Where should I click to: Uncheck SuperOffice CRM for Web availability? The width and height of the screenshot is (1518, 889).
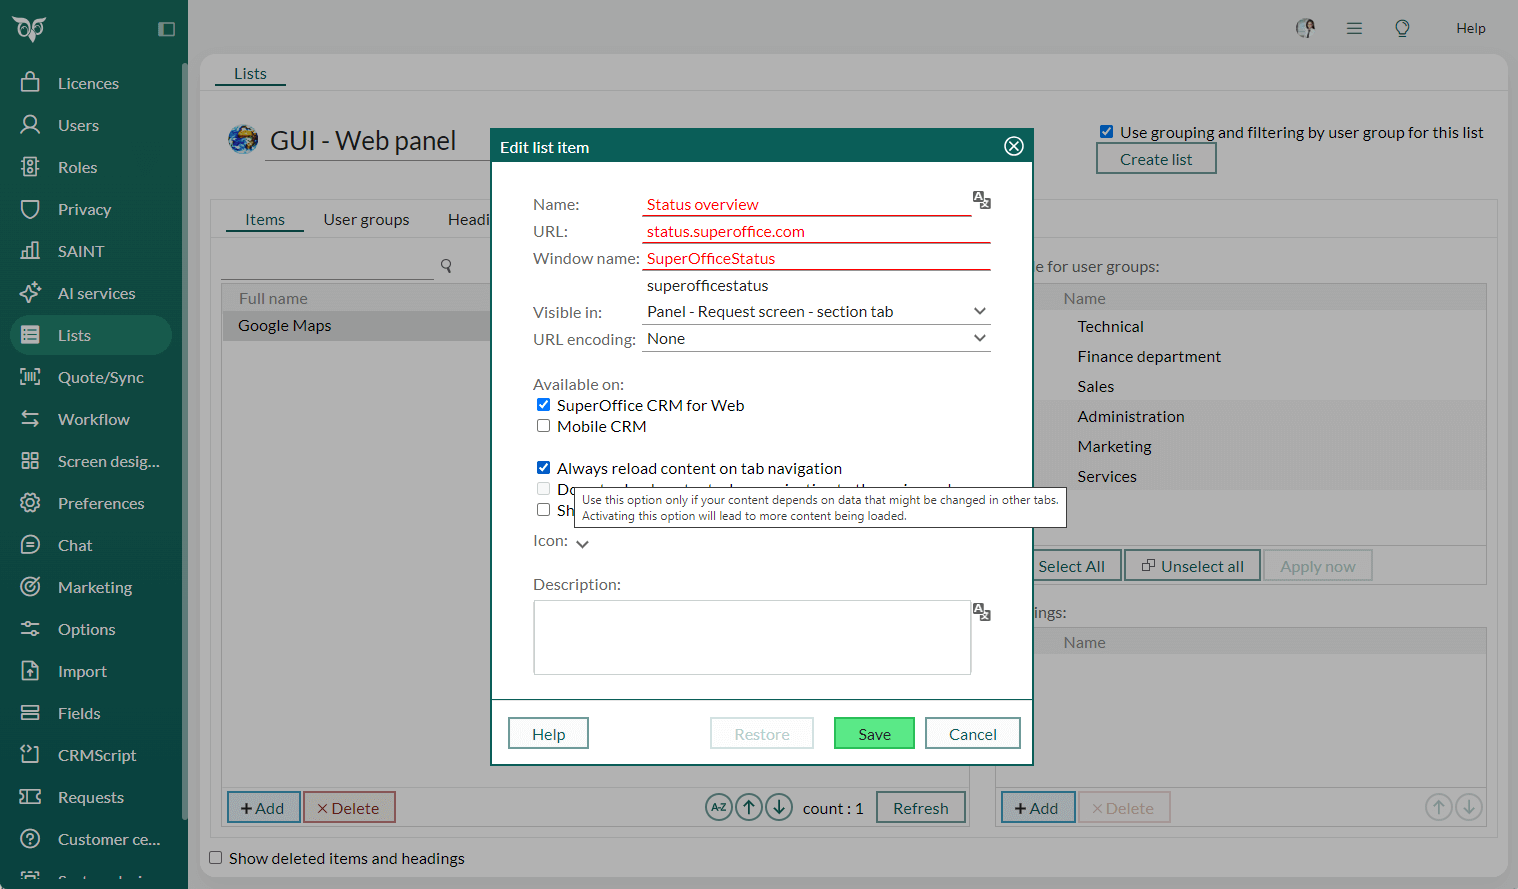[x=543, y=404]
